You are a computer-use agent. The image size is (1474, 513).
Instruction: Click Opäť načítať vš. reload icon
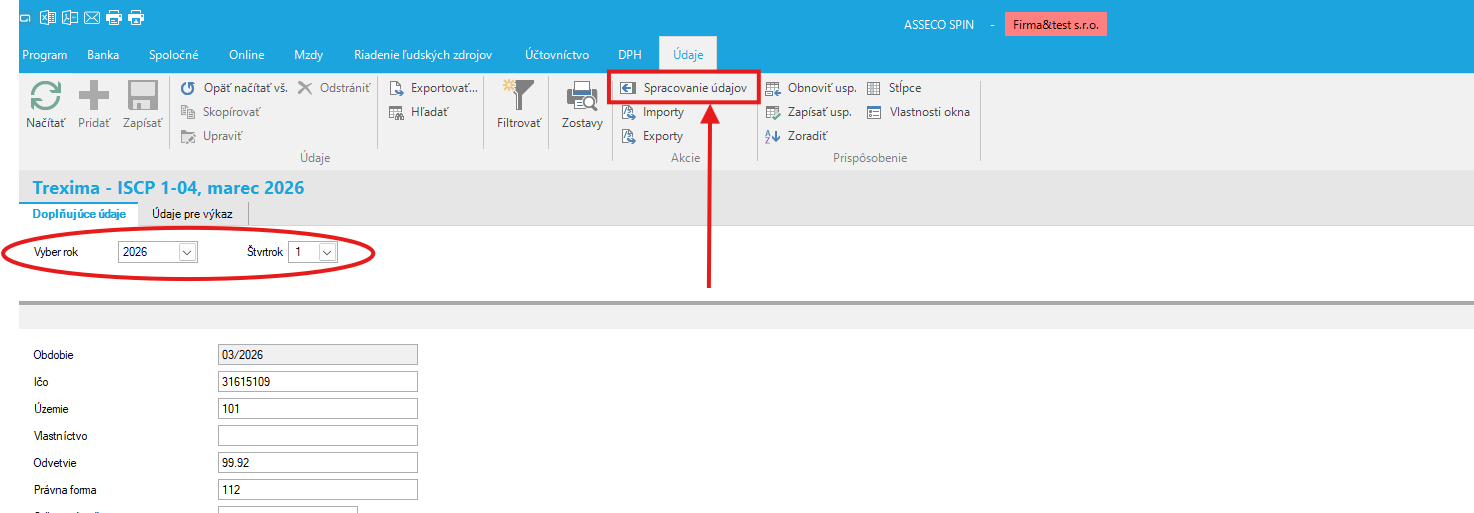(x=187, y=88)
